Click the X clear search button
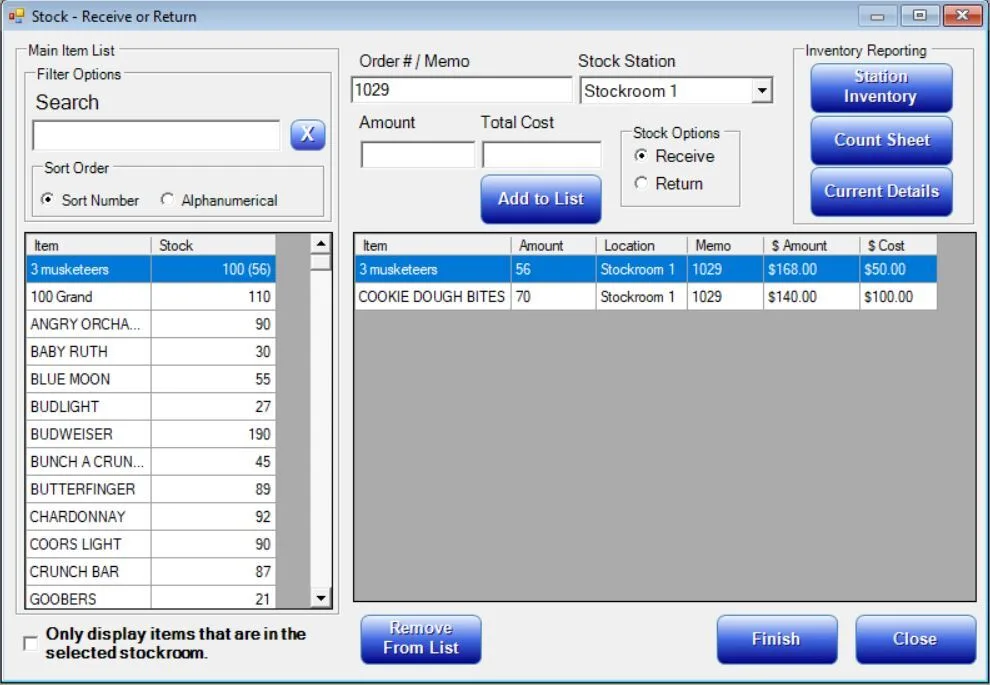This screenshot has height=685, width=990. click(x=307, y=134)
